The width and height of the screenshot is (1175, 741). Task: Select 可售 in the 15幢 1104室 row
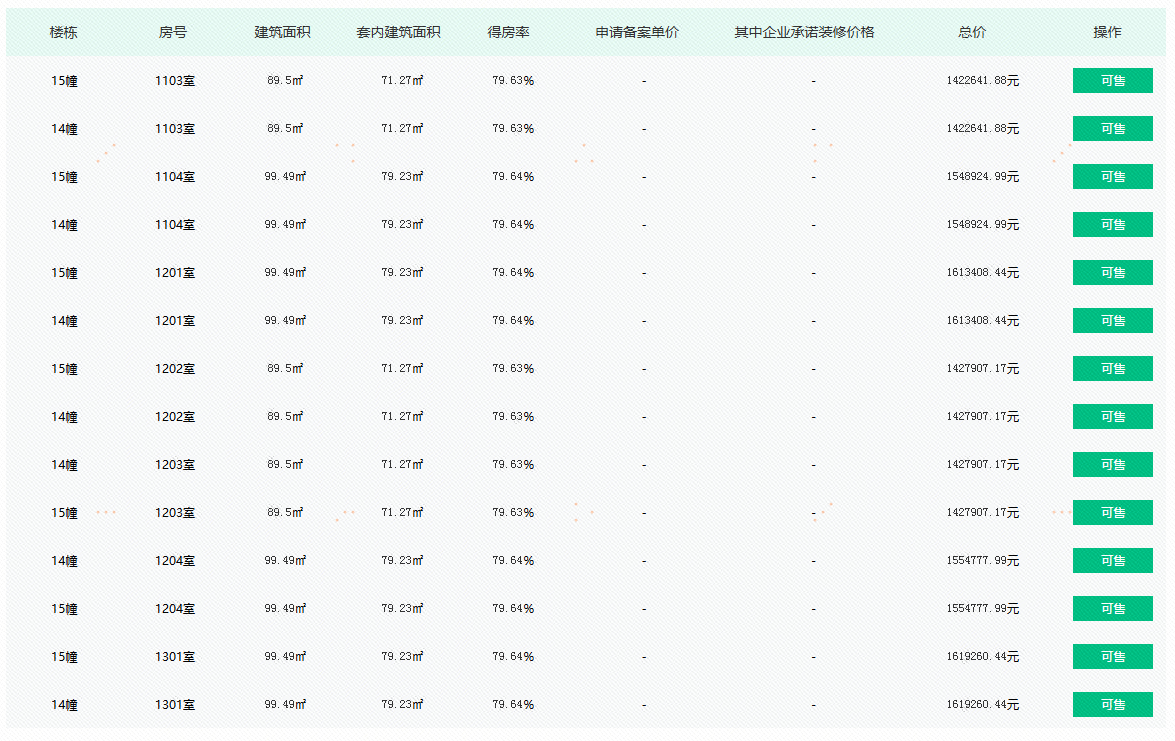point(1112,177)
